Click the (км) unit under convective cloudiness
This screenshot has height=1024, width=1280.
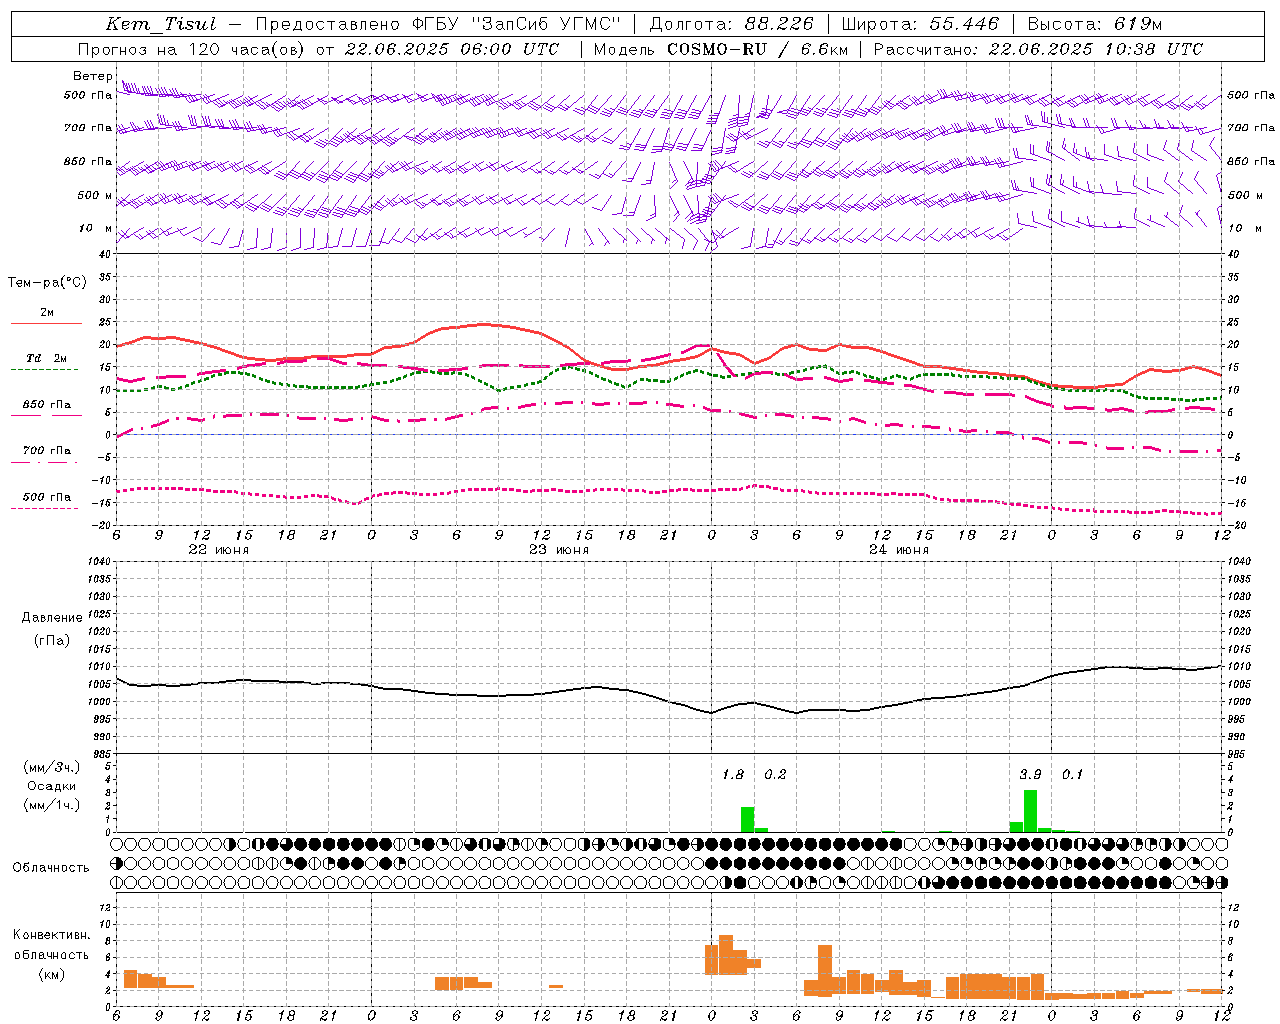[51, 974]
